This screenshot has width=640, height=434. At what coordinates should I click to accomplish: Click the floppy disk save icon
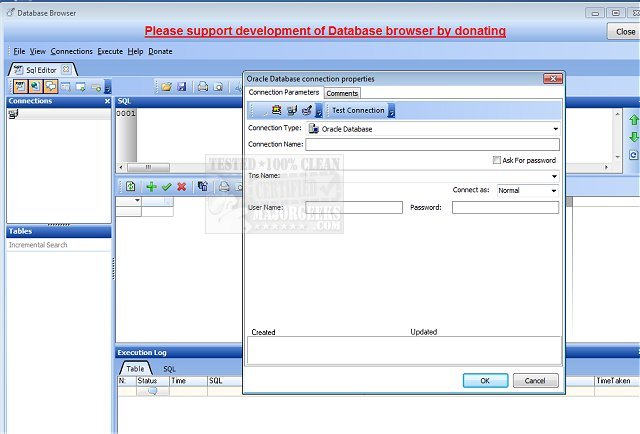tap(182, 87)
